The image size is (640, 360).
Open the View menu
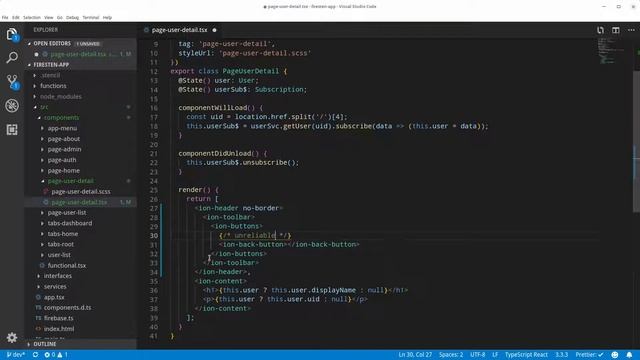point(49,18)
